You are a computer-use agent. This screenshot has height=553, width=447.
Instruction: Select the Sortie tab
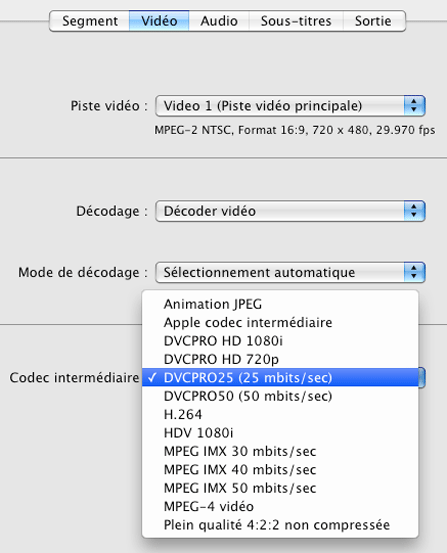[374, 21]
